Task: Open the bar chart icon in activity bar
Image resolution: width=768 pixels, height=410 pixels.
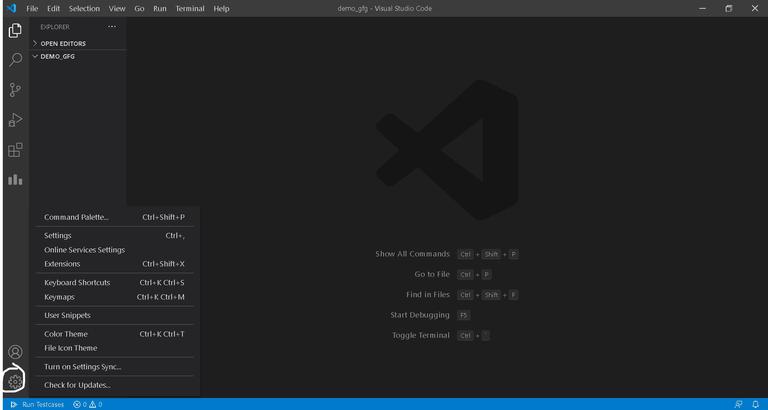Action: [x=15, y=179]
